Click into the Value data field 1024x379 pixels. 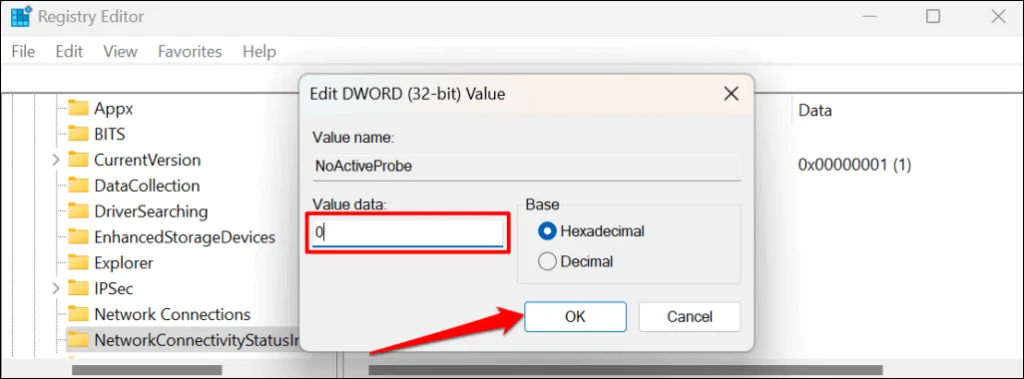408,233
